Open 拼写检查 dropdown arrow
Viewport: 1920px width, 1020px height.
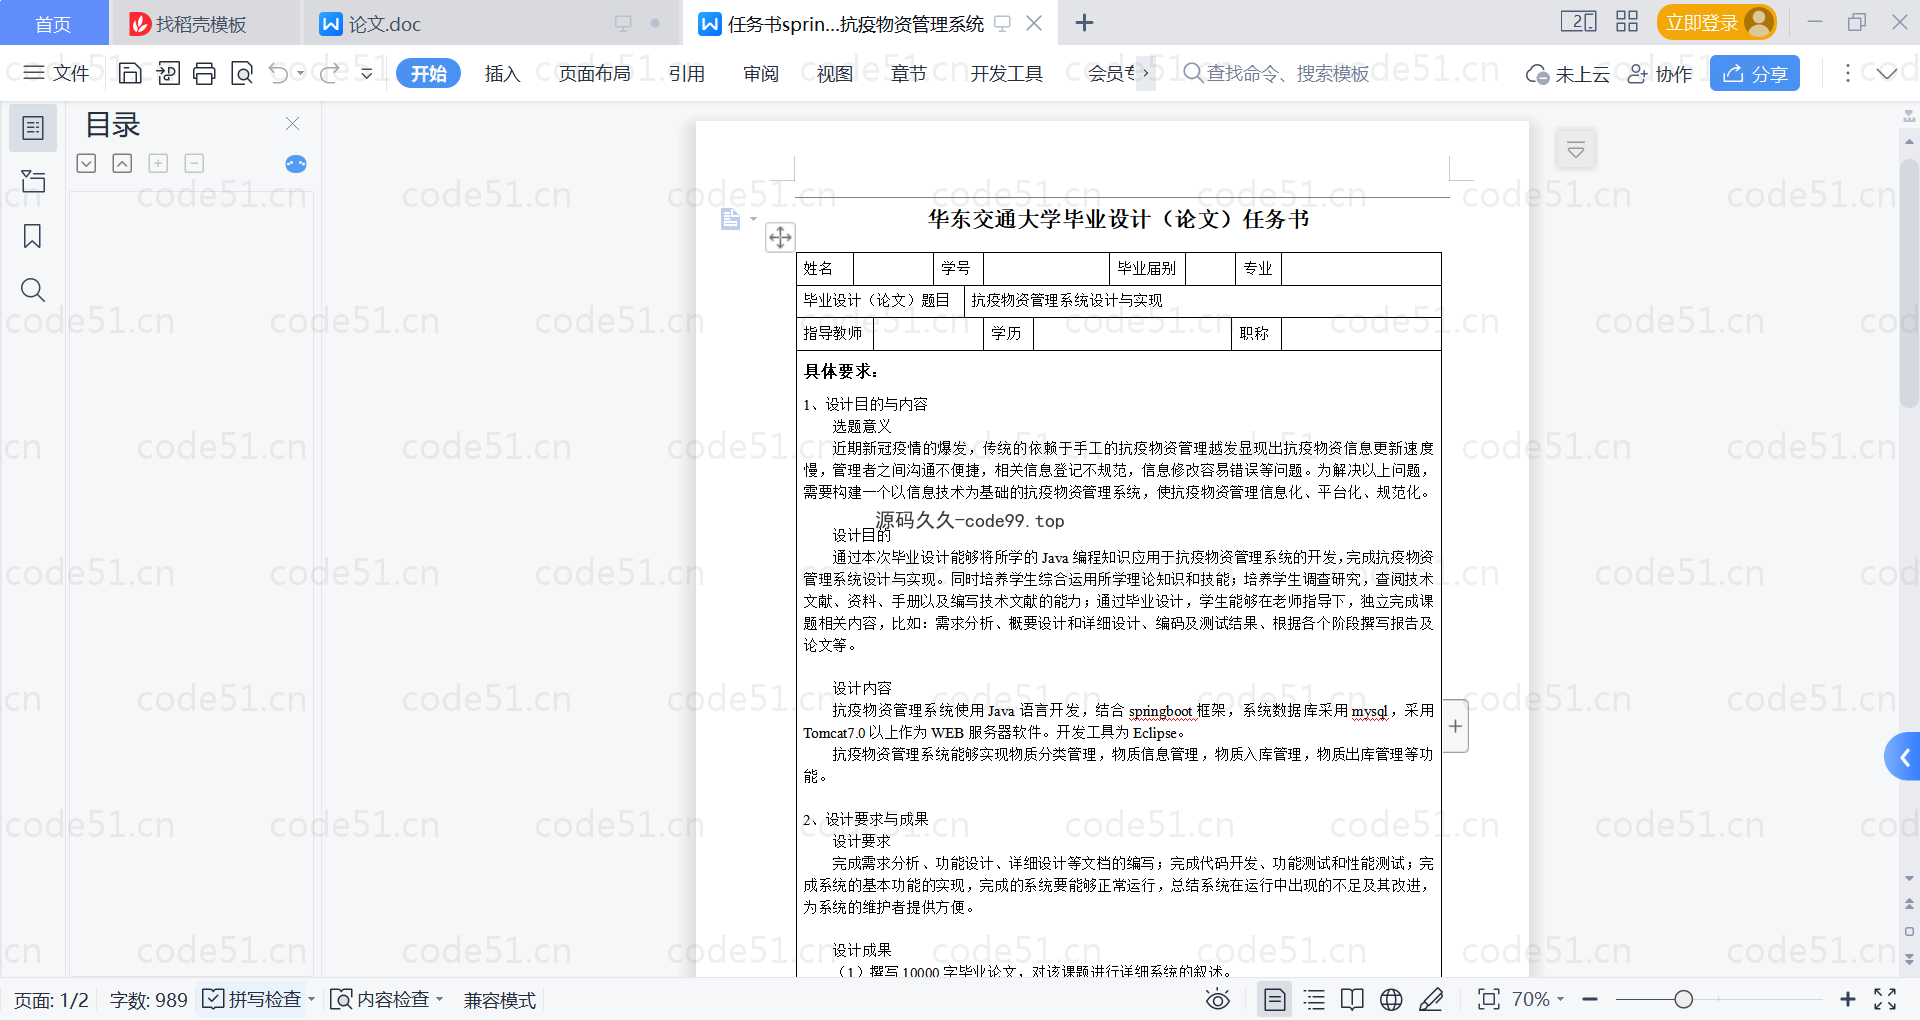pos(311,999)
